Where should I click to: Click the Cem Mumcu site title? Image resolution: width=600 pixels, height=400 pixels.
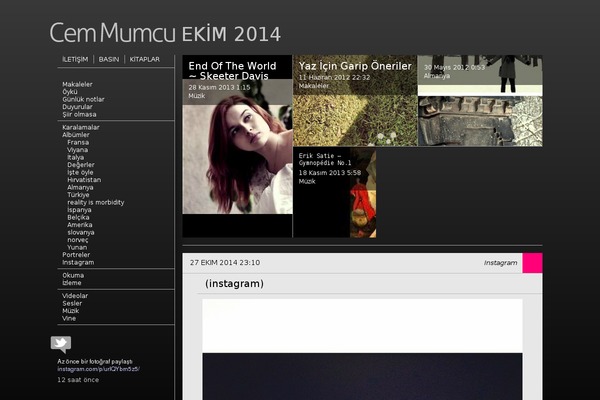point(112,33)
